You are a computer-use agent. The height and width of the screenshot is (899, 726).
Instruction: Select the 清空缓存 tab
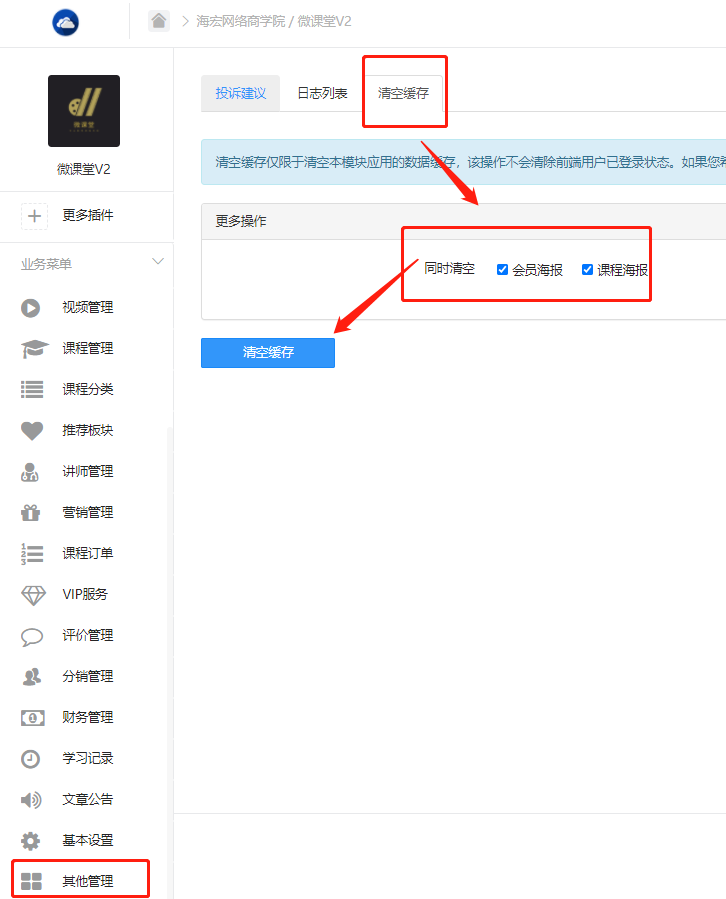pos(403,93)
